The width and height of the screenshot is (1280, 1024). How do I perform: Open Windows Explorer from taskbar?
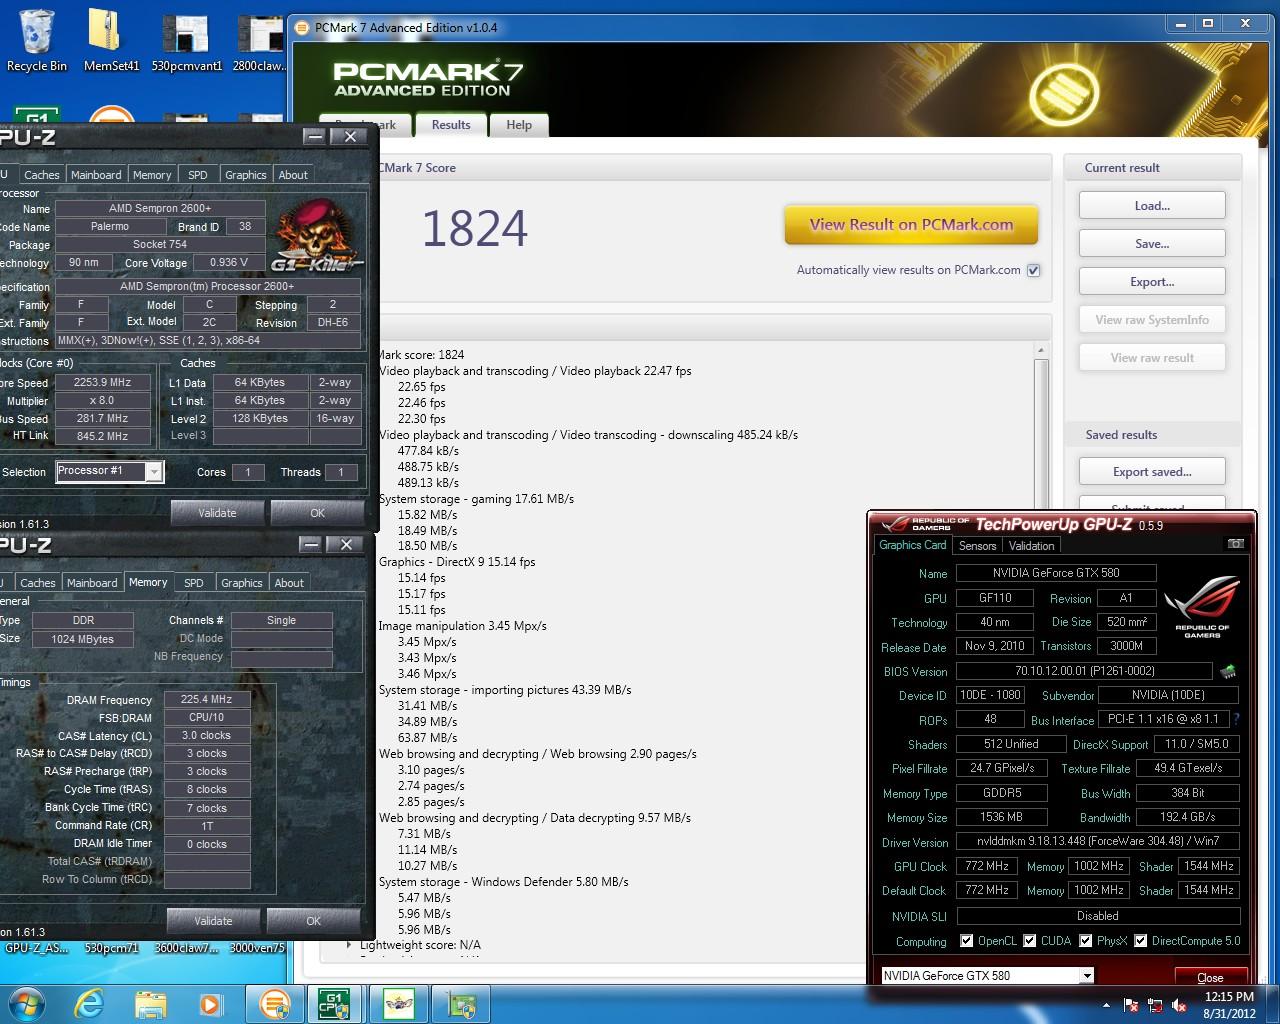tap(150, 1003)
